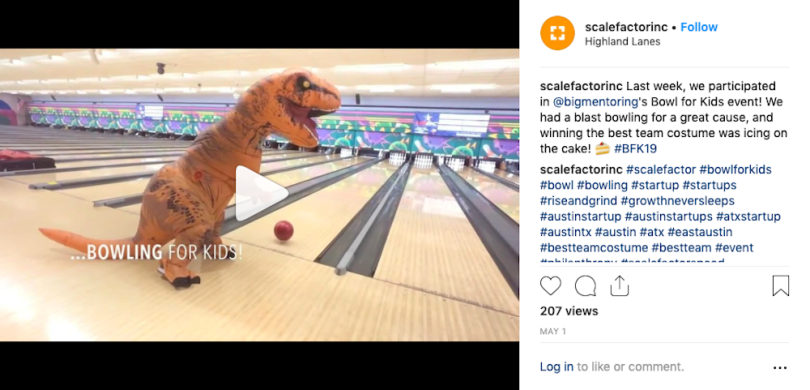Save post with bookmark icon

coord(781,286)
